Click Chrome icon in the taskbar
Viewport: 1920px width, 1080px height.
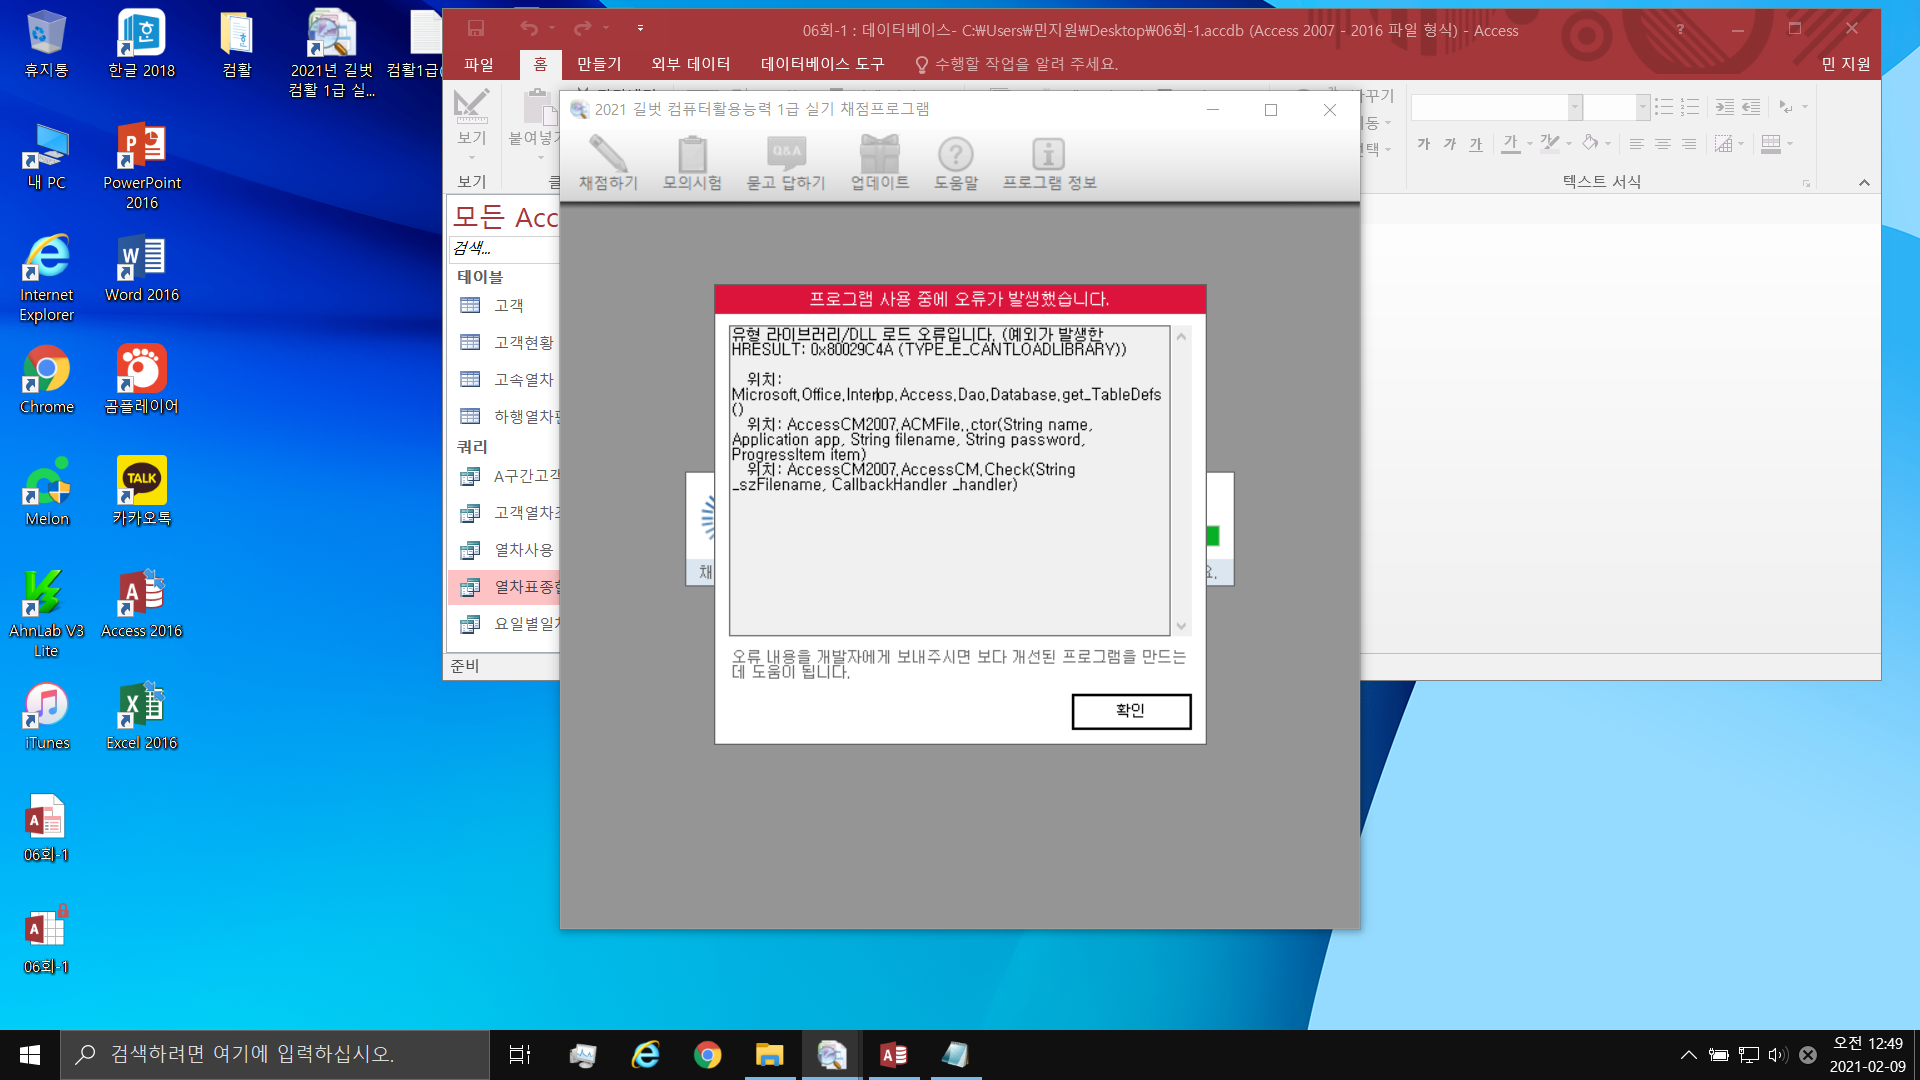point(708,1055)
